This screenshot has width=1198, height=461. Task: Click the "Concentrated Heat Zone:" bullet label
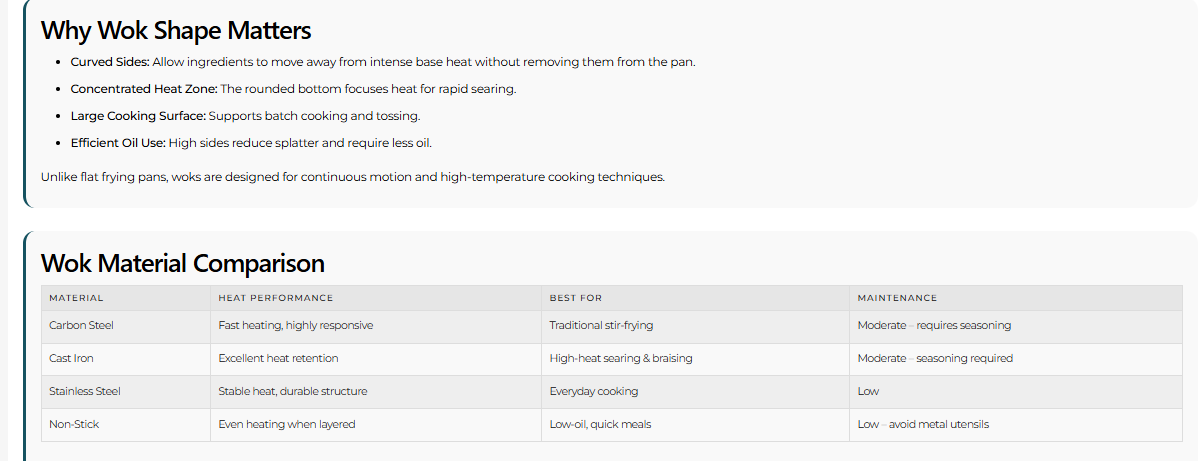point(144,89)
